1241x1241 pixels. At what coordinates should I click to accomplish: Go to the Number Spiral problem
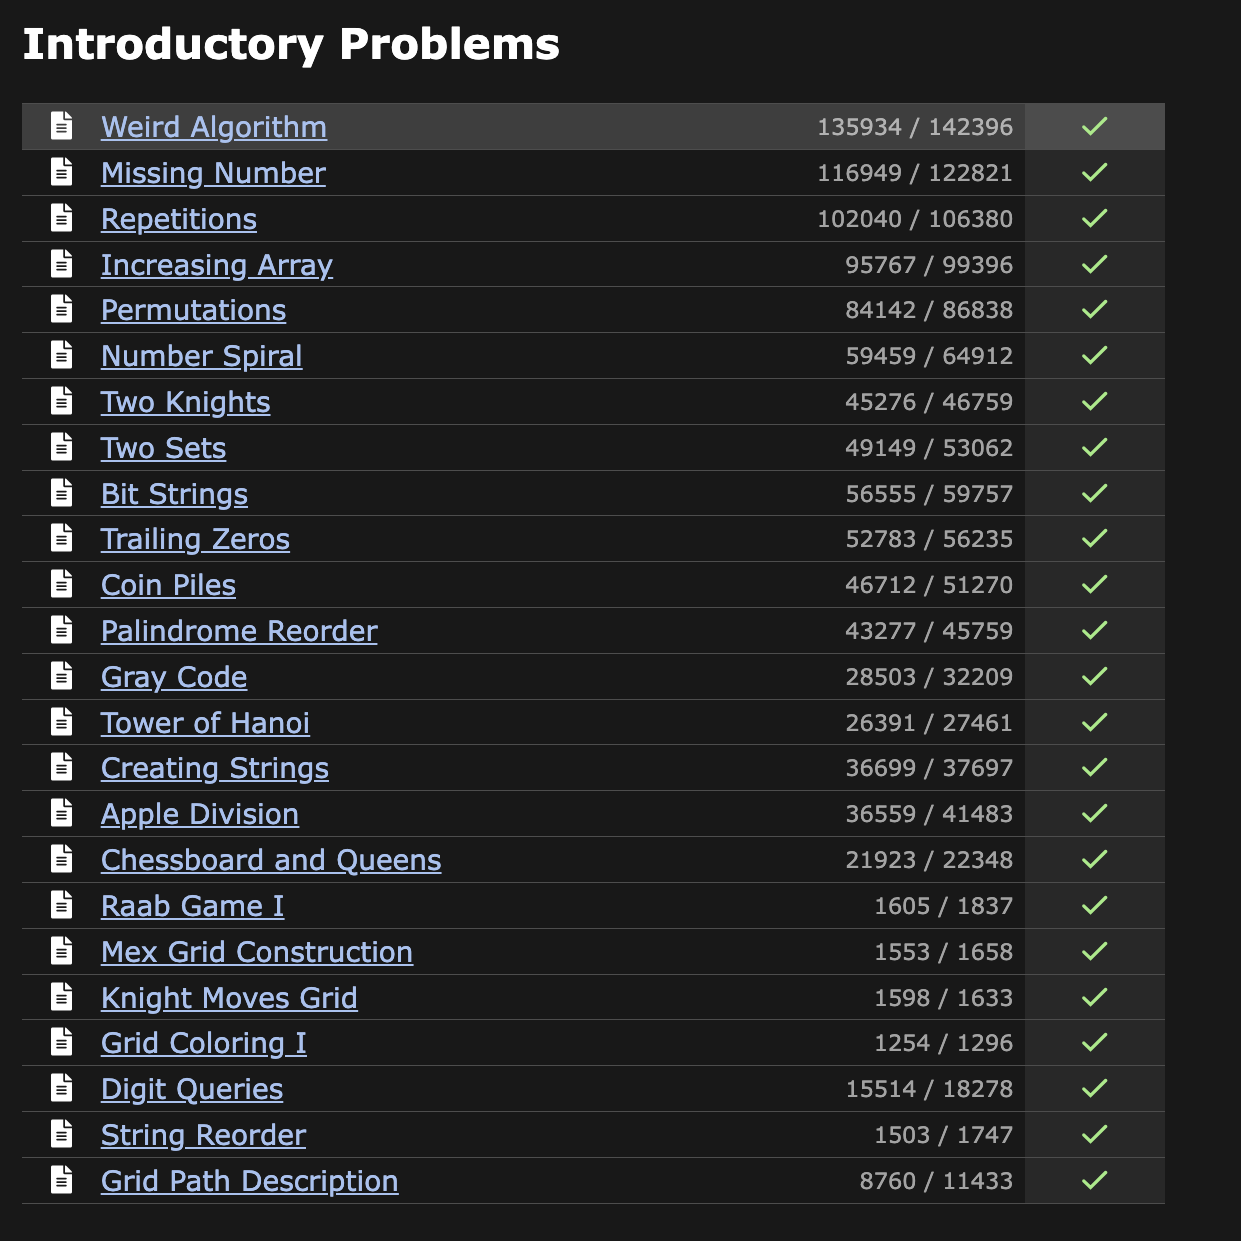pyautogui.click(x=201, y=356)
